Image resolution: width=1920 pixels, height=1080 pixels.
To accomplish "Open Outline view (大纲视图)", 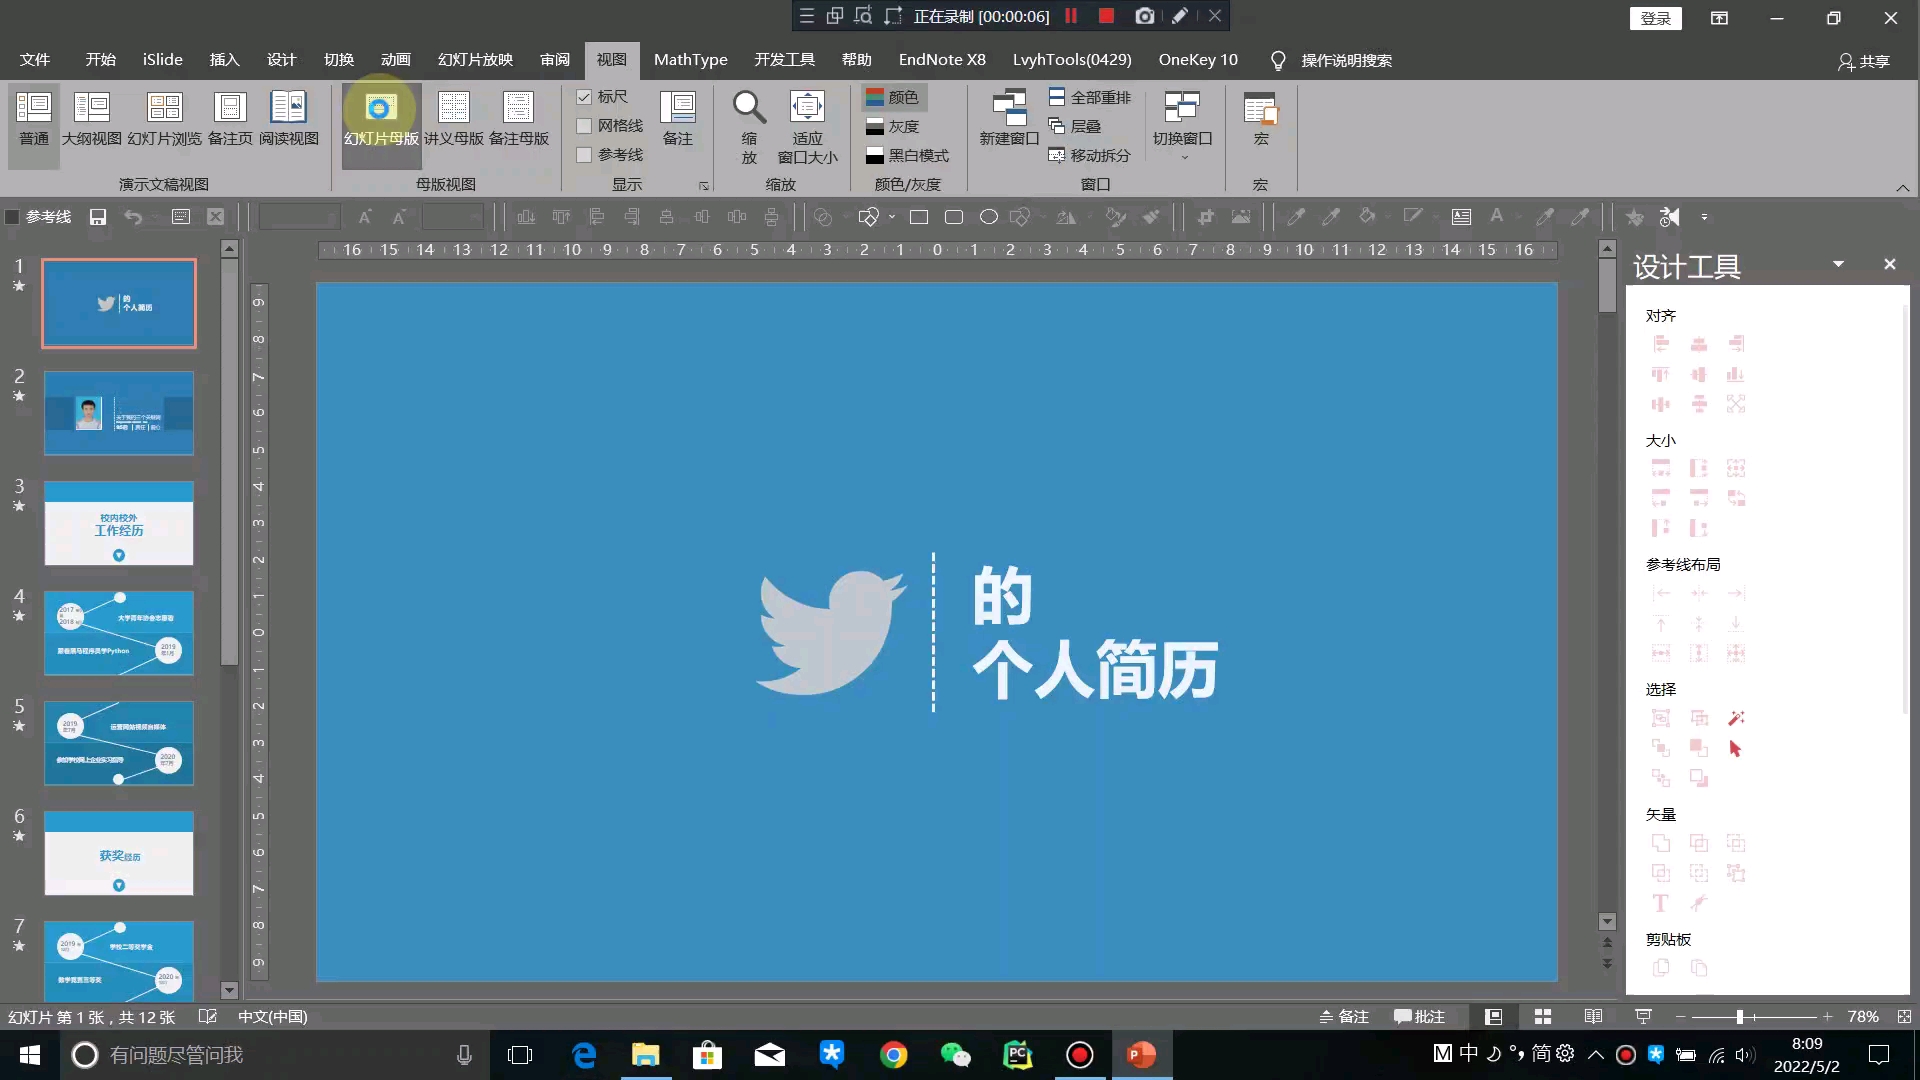I will pyautogui.click(x=91, y=119).
